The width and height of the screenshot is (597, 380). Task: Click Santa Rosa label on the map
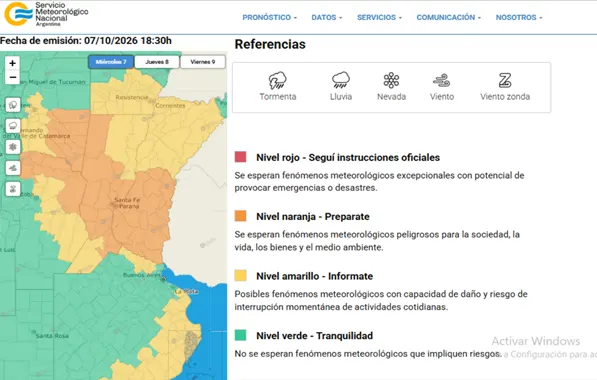52,336
